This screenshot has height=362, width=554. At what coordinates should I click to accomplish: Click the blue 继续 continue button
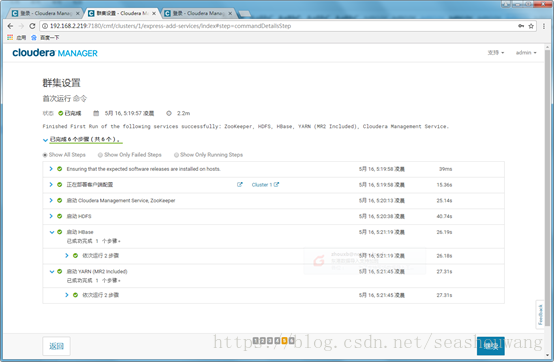pyautogui.click(x=491, y=346)
